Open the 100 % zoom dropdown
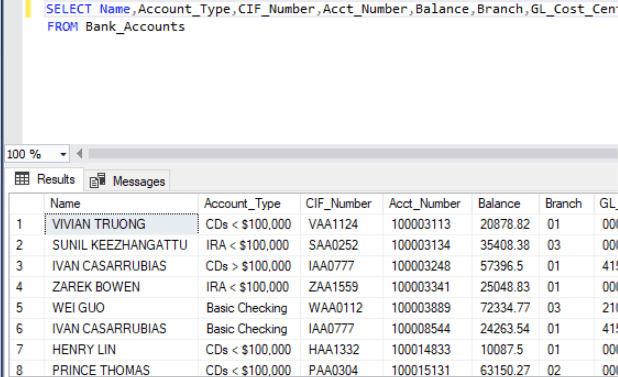 63,154
